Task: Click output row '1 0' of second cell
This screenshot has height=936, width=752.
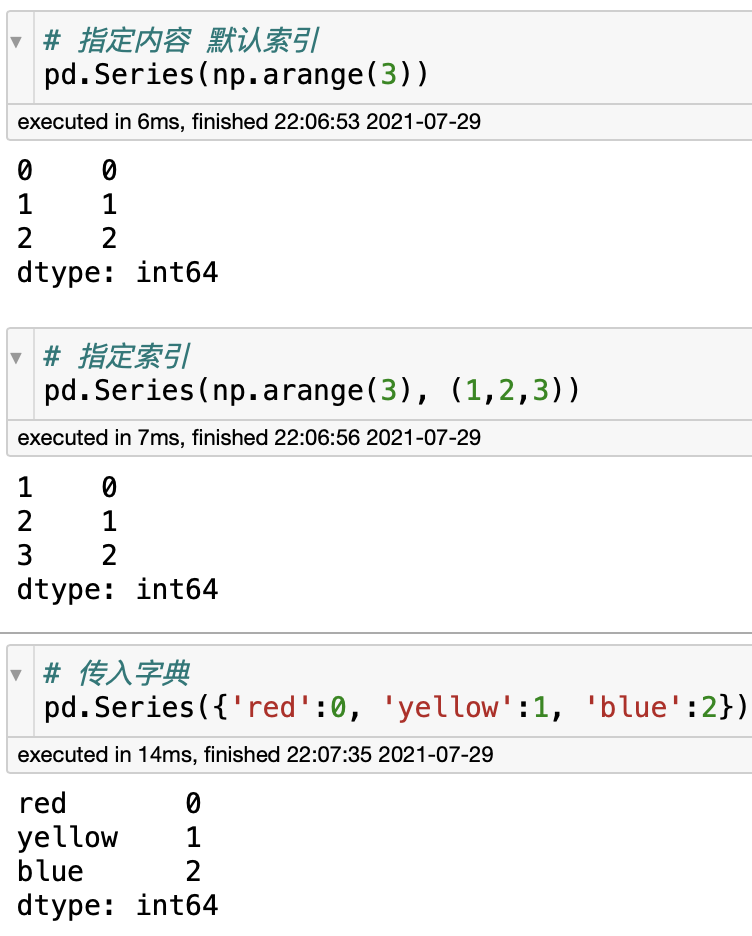Action: (x=67, y=487)
